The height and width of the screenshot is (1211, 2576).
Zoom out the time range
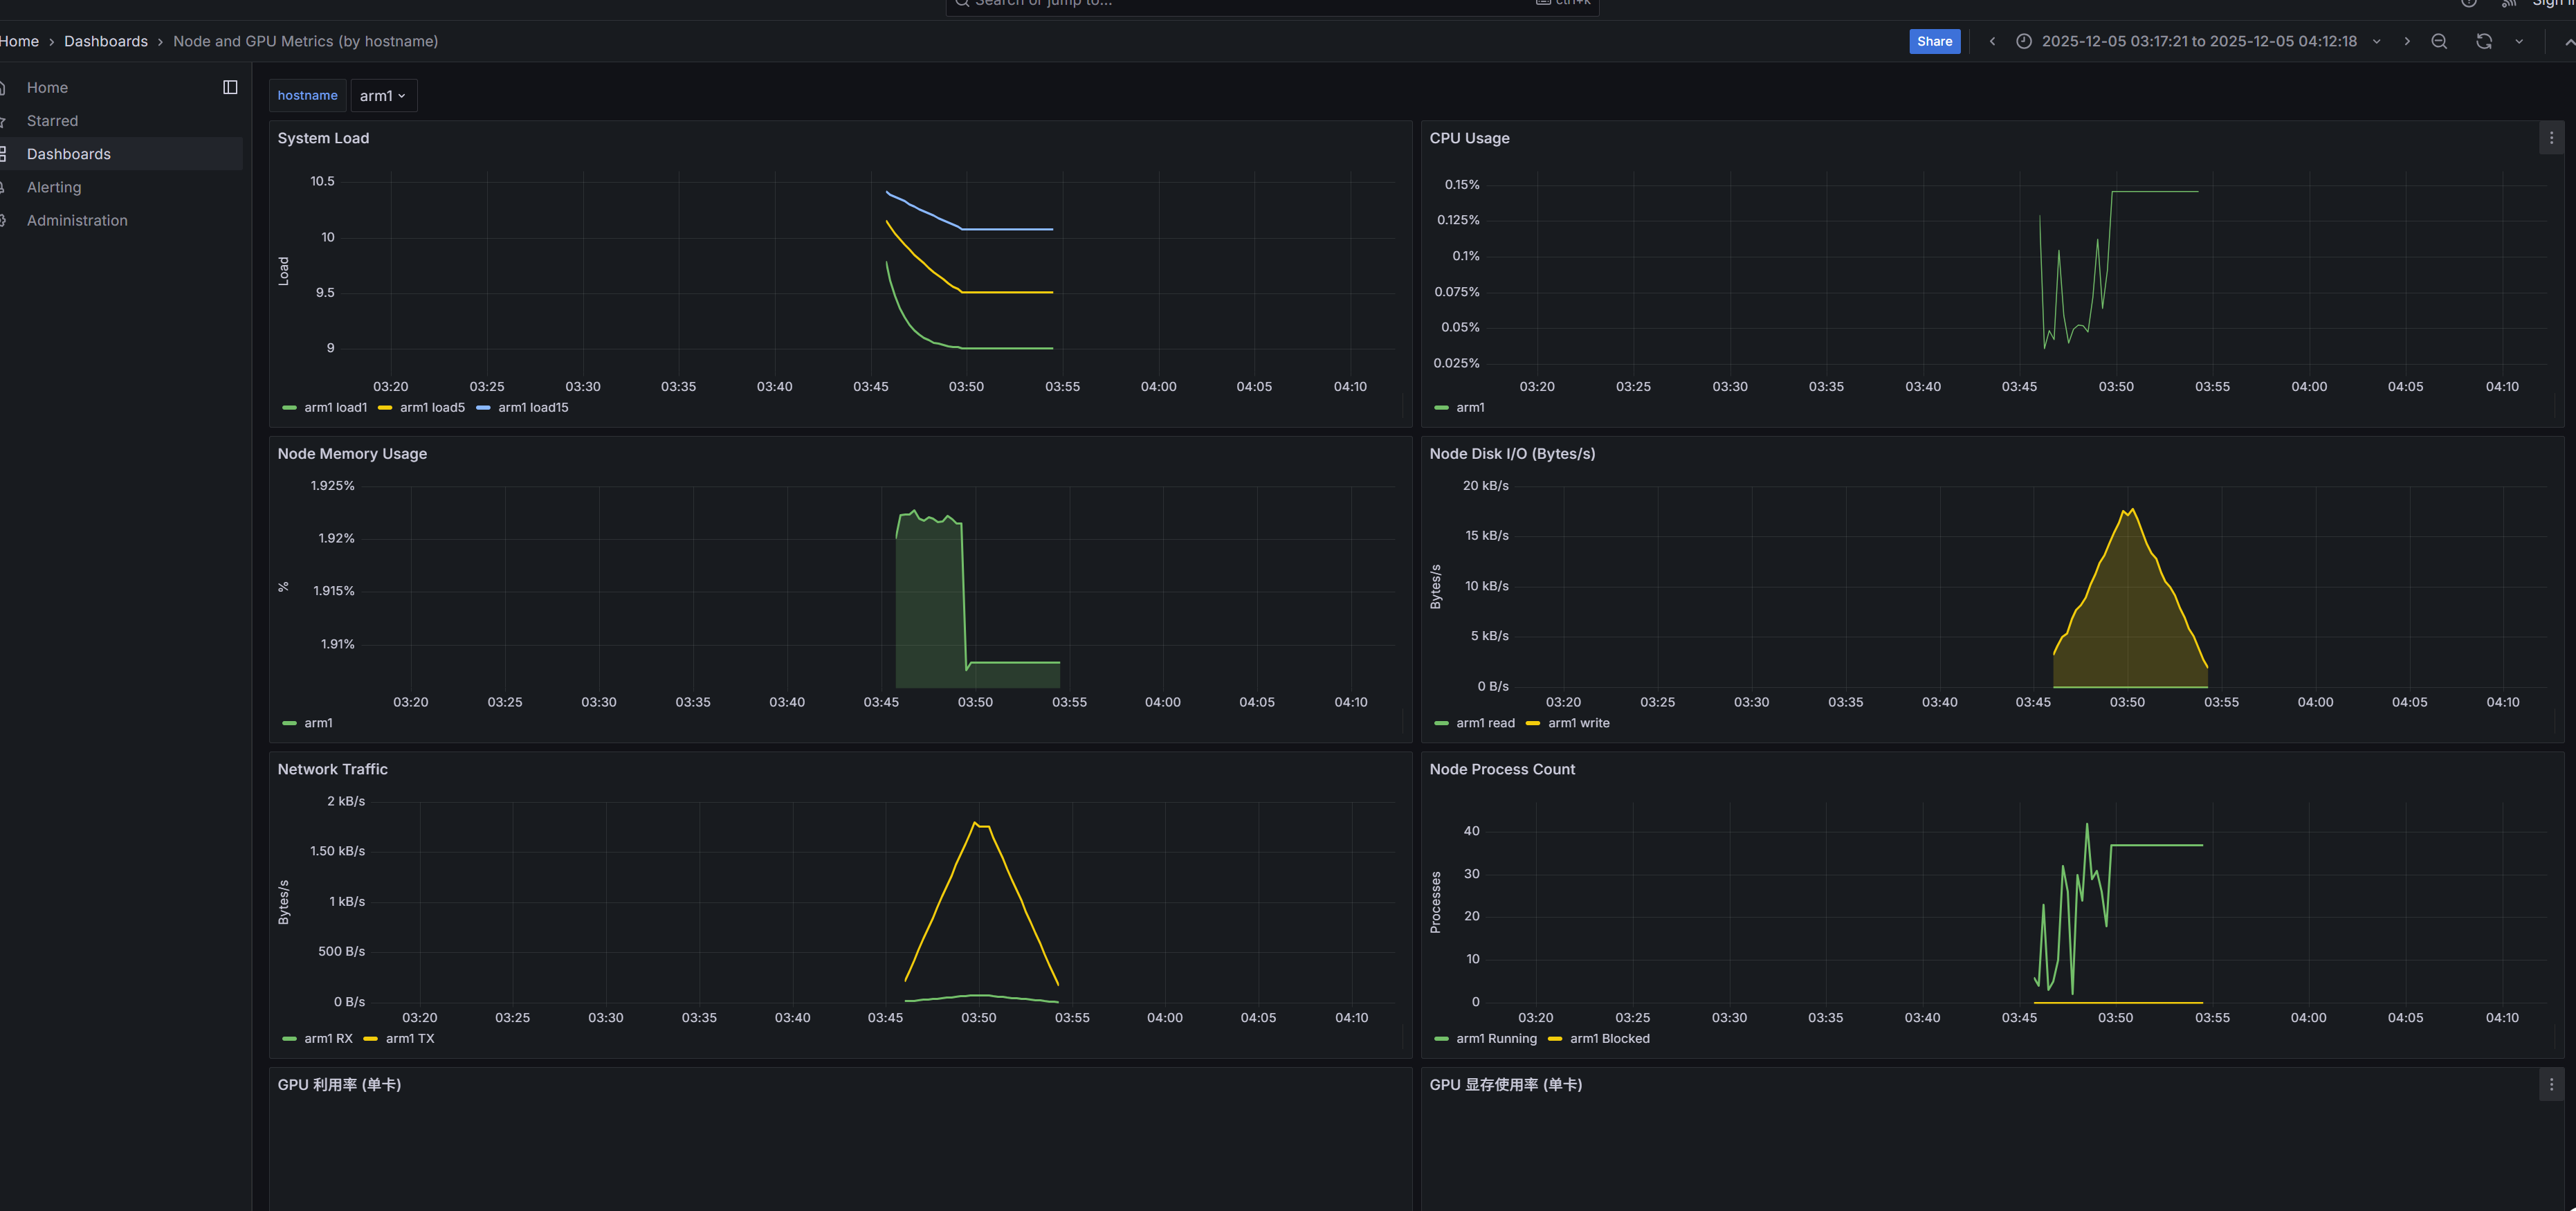[x=2439, y=41]
